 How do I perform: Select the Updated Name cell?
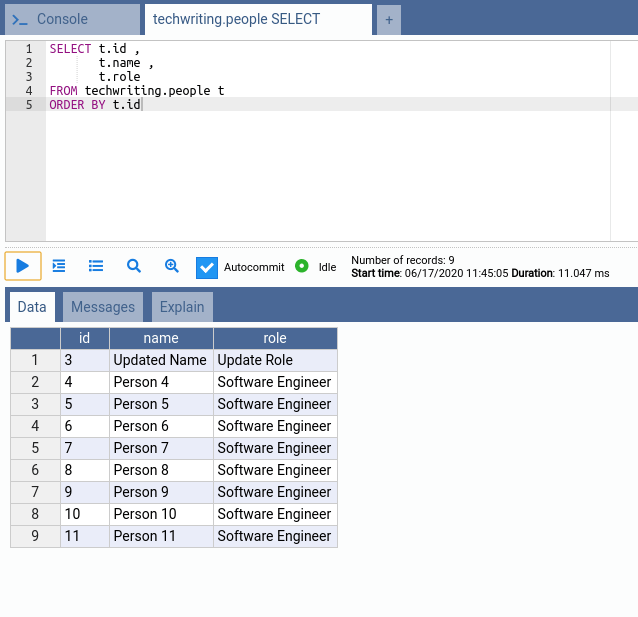point(160,360)
